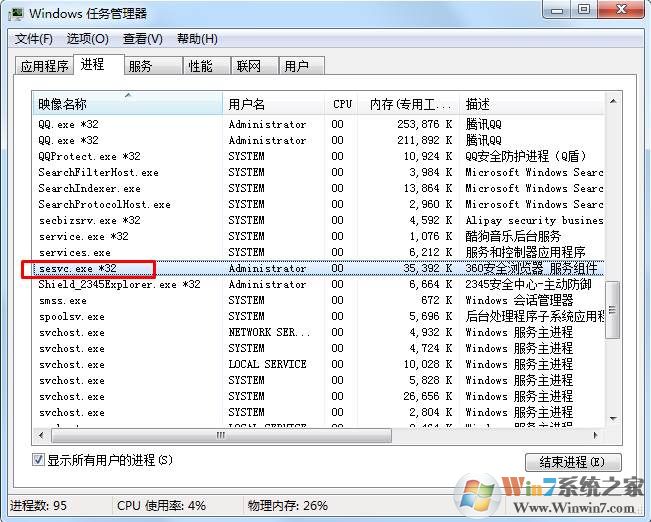Screen dimensions: 651x522
Task: Select svchost.exe run by LOCAL SERVICE
Action: tap(318, 364)
